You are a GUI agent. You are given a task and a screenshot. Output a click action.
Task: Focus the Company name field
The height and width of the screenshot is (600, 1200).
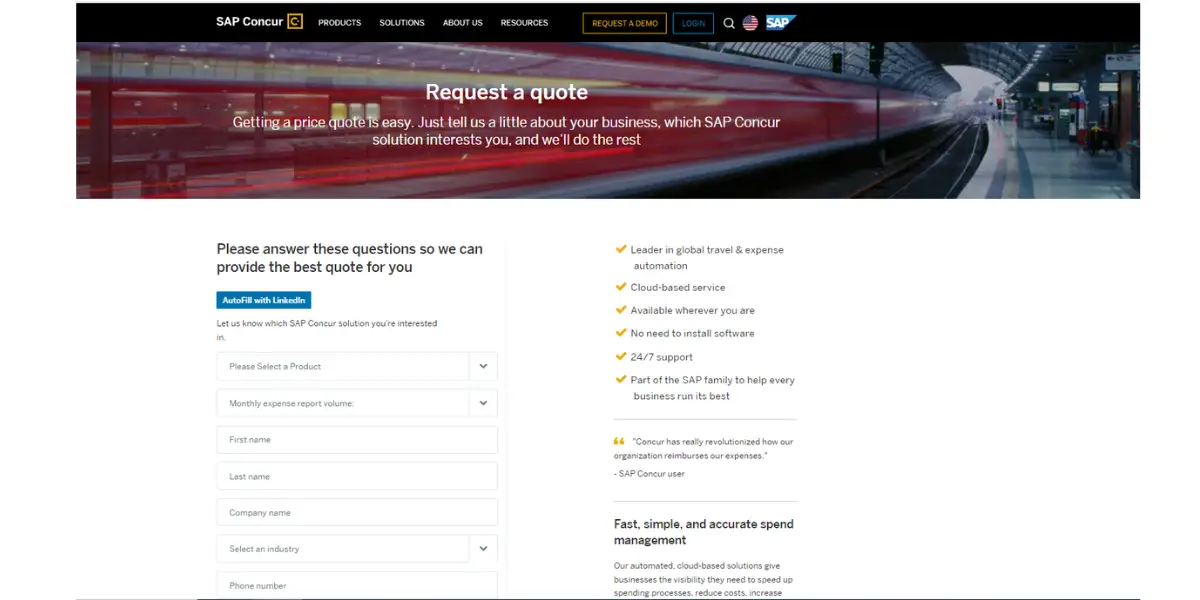click(357, 512)
